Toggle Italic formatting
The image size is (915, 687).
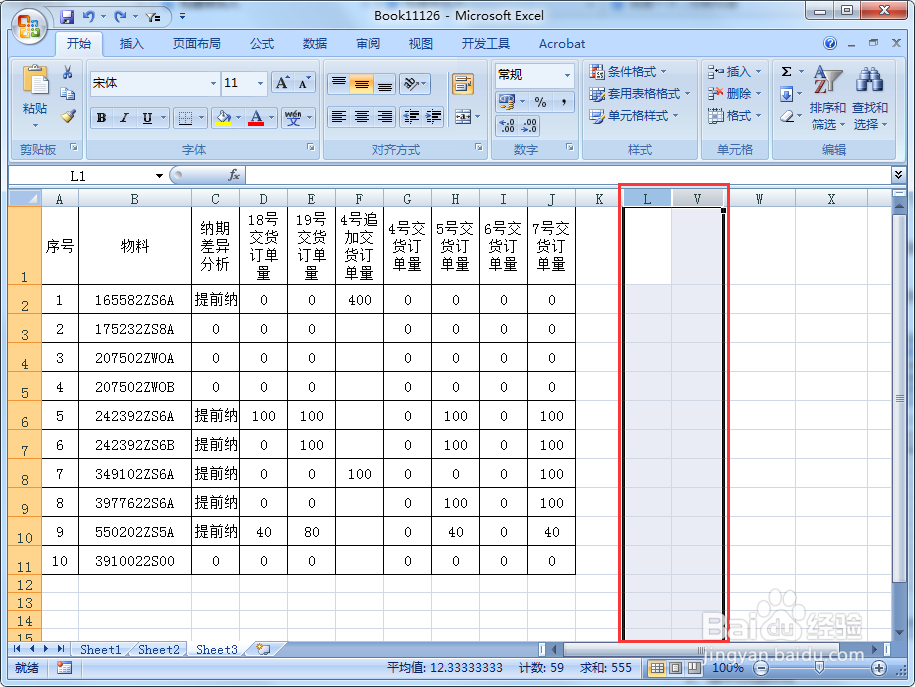click(x=124, y=118)
